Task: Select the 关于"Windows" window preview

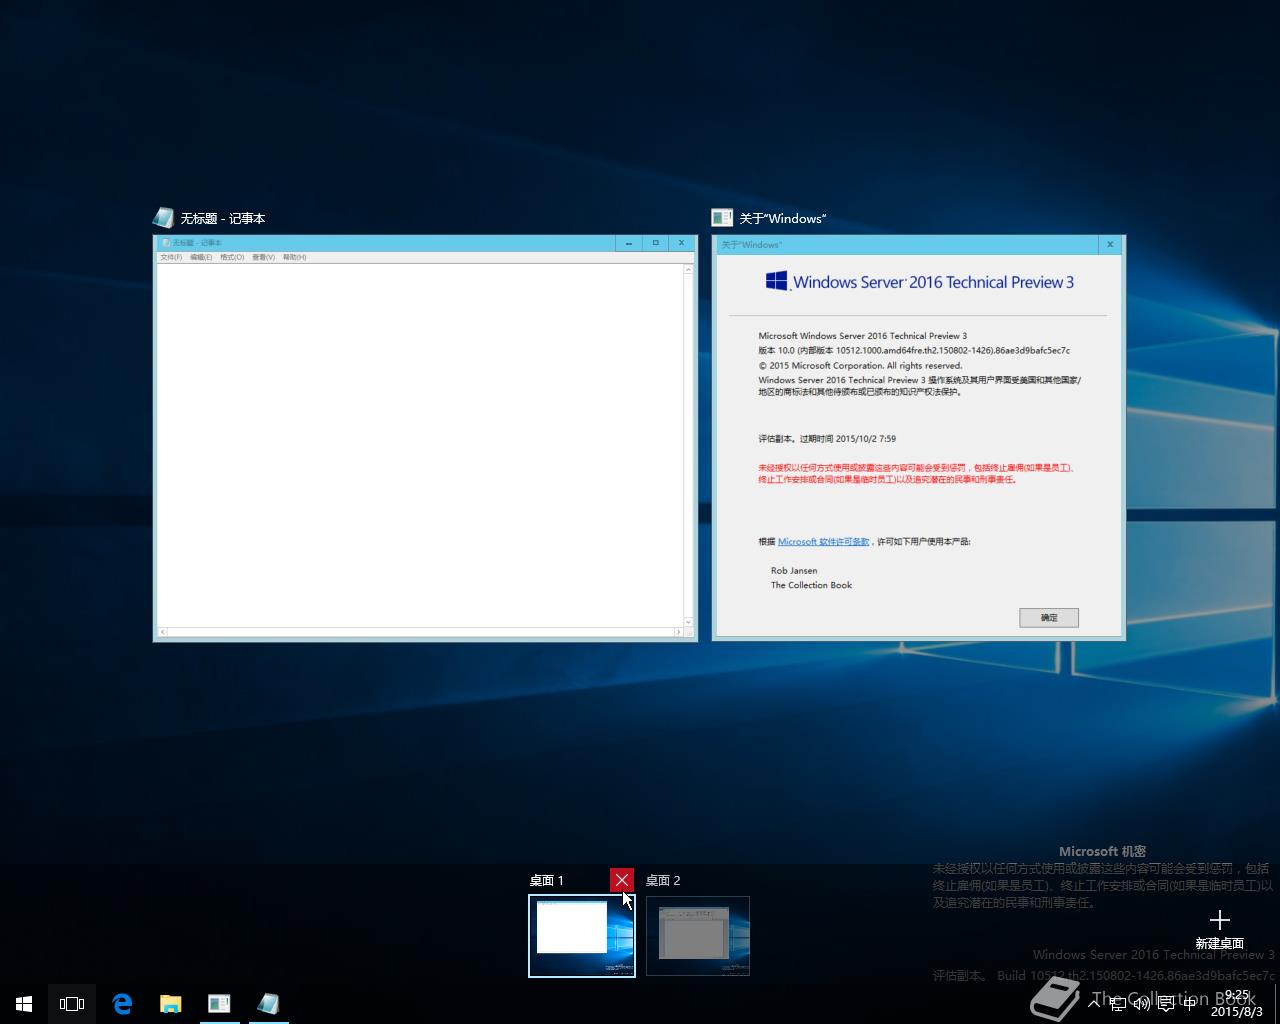Action: click(919, 438)
